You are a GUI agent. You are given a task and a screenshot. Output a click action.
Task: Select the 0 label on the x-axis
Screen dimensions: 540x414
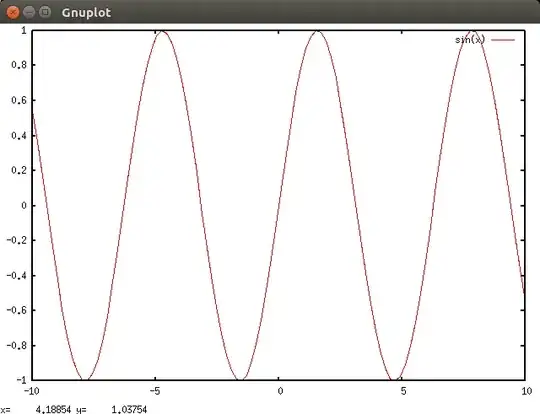pyautogui.click(x=280, y=391)
